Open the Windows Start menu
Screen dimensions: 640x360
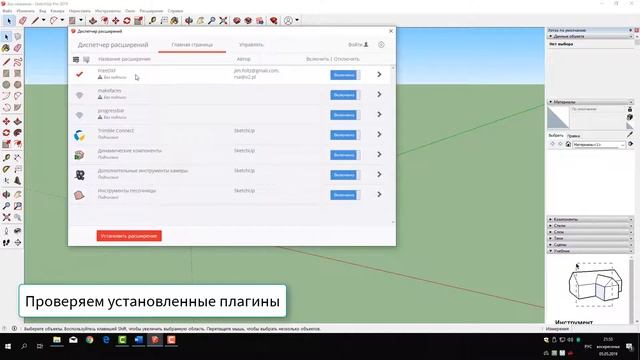(7, 346)
